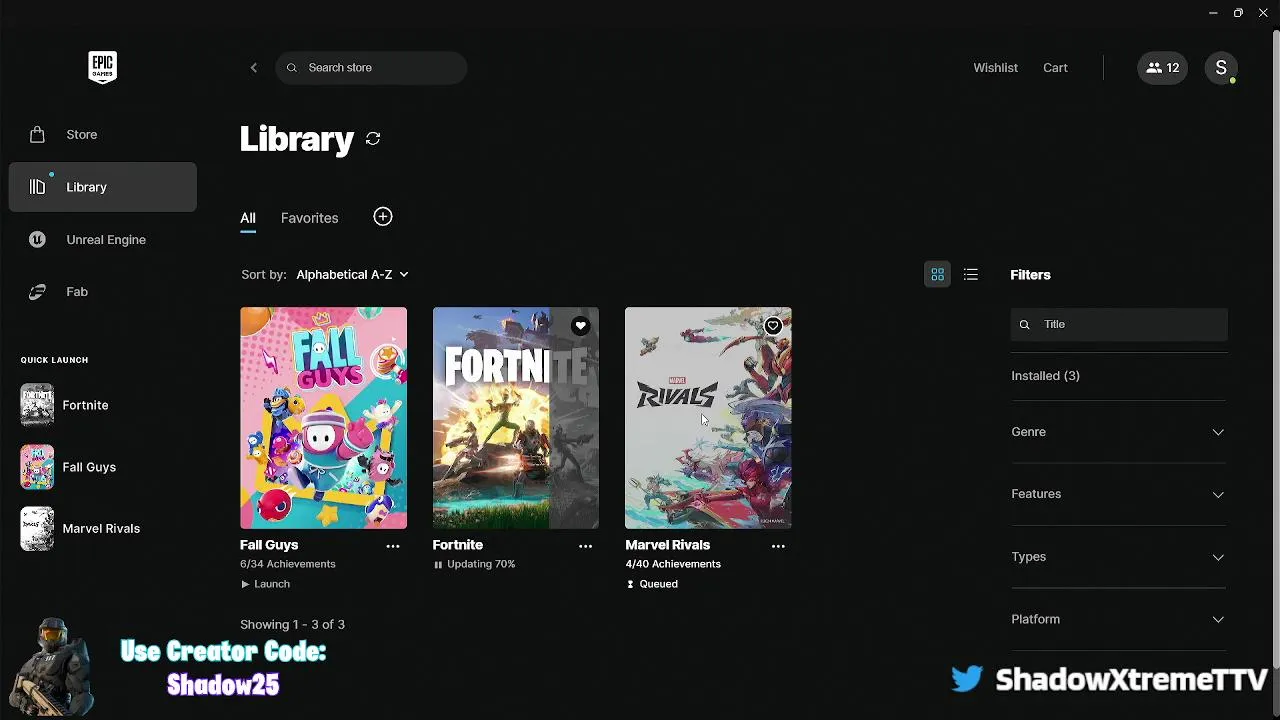Click the Epic Games logo
Image resolution: width=1280 pixels, height=720 pixels.
(102, 67)
